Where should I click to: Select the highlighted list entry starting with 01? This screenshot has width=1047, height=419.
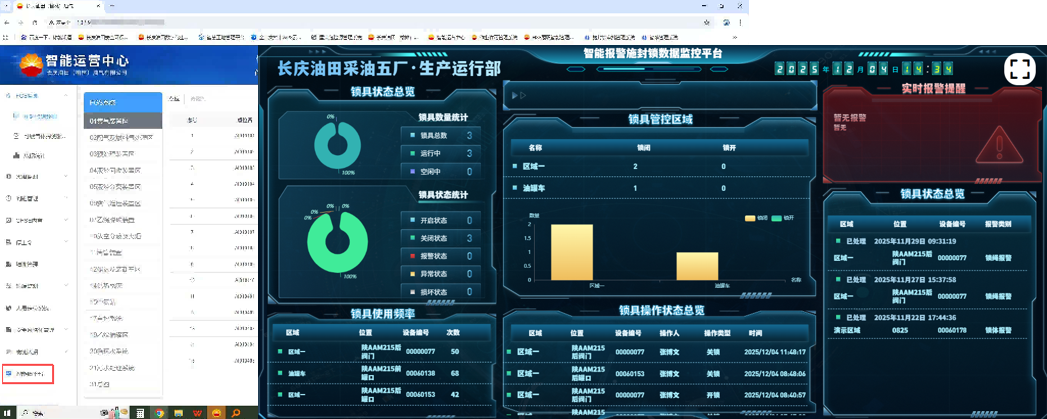tap(123, 121)
